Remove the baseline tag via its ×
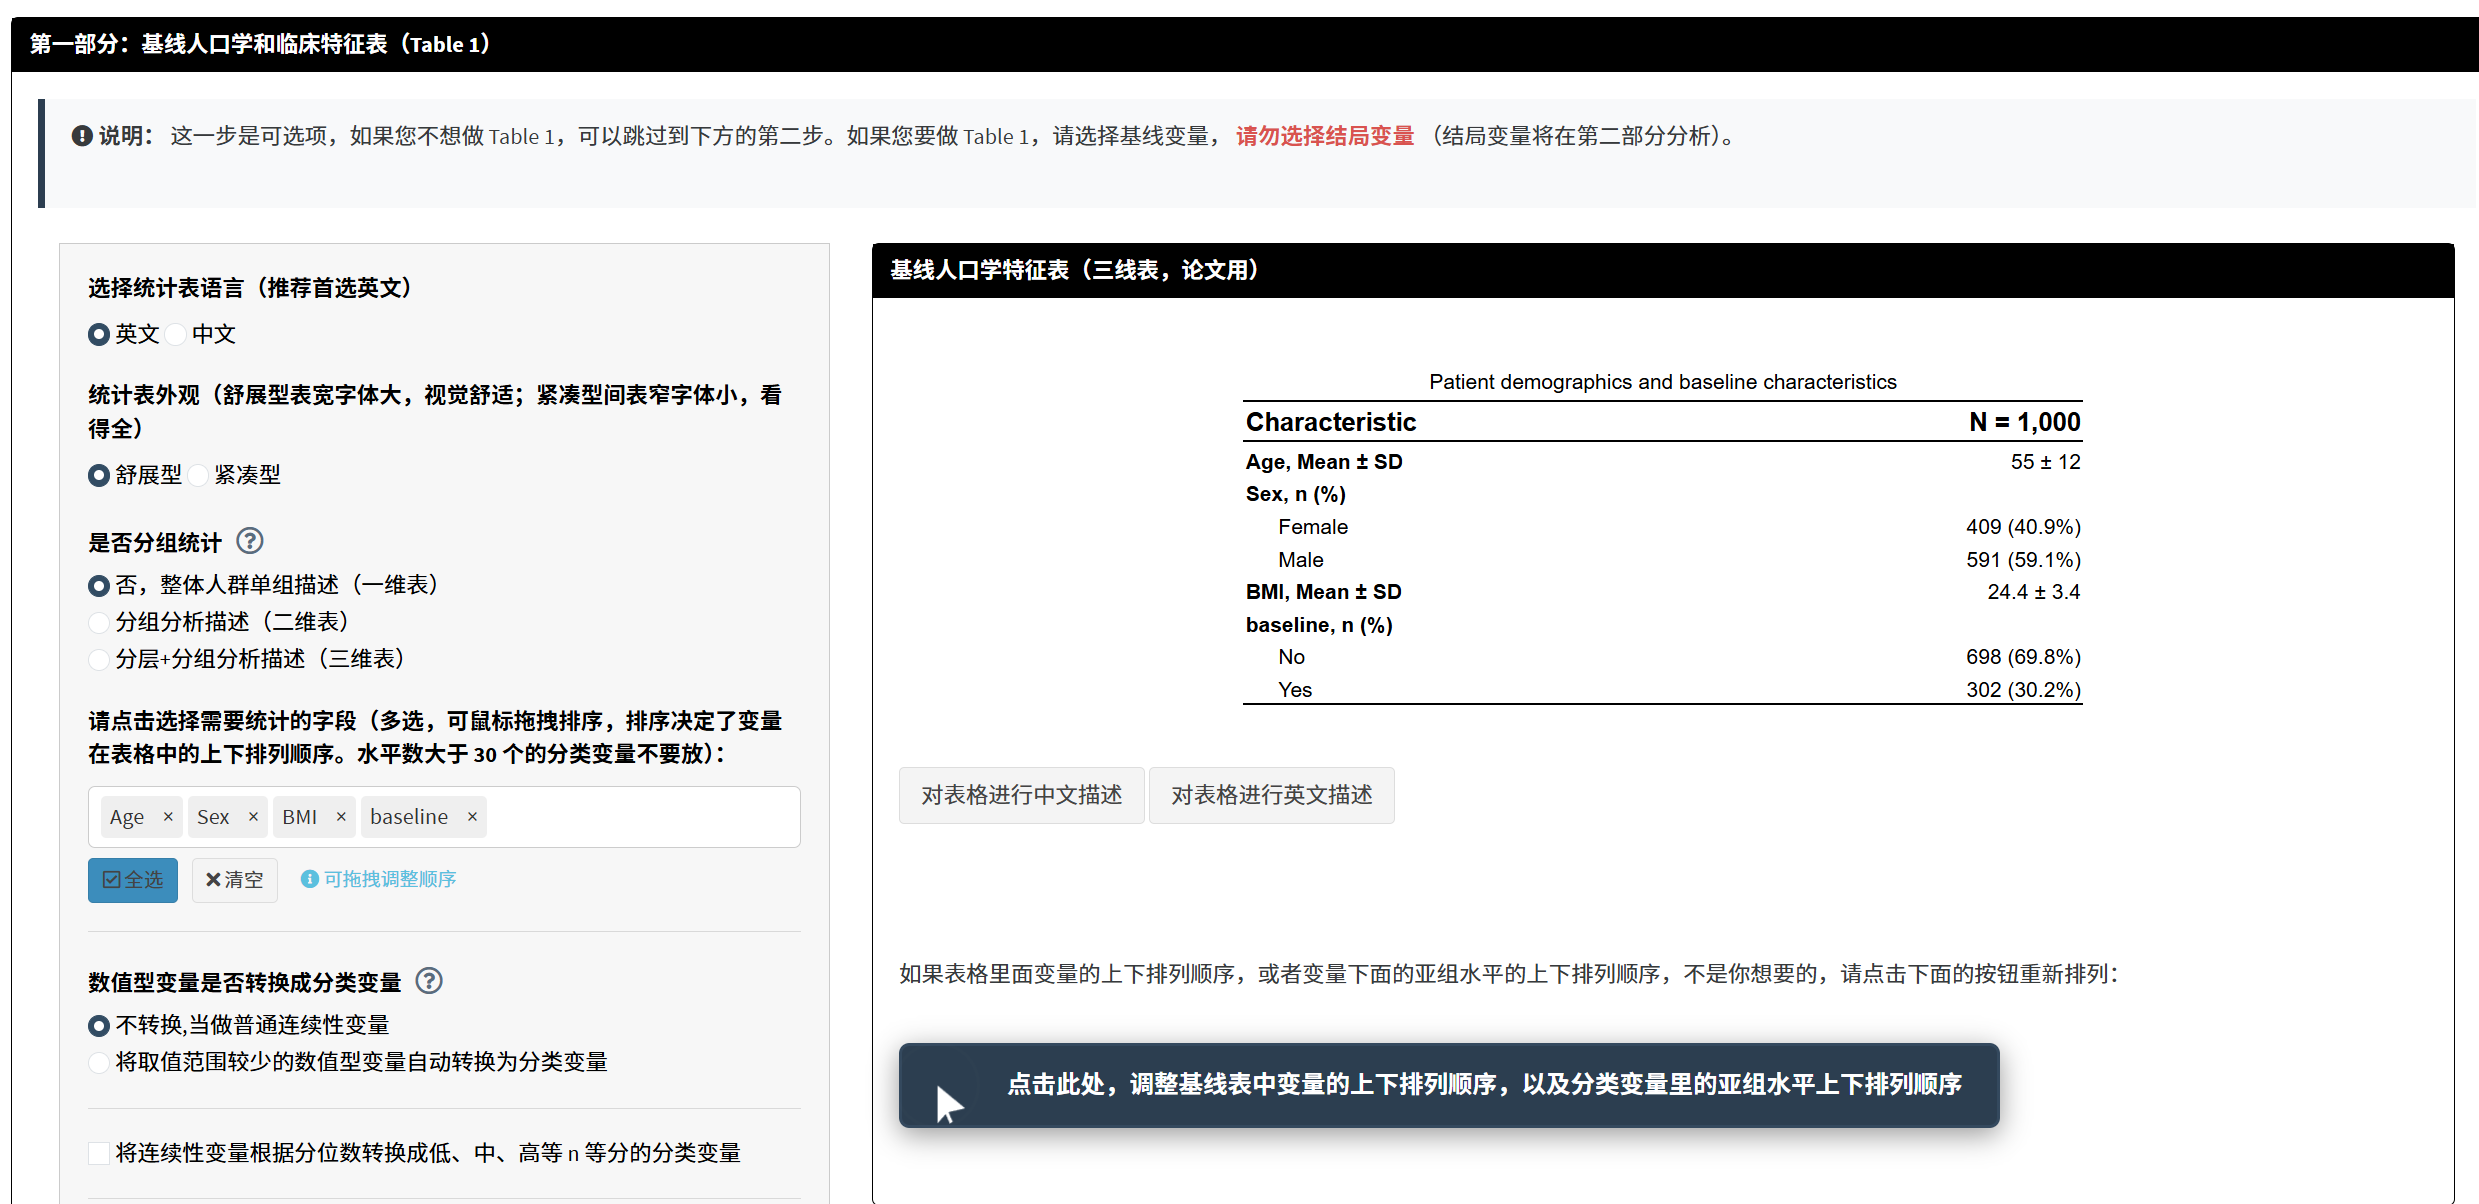Viewport: 2479px width, 1204px height. point(472,817)
